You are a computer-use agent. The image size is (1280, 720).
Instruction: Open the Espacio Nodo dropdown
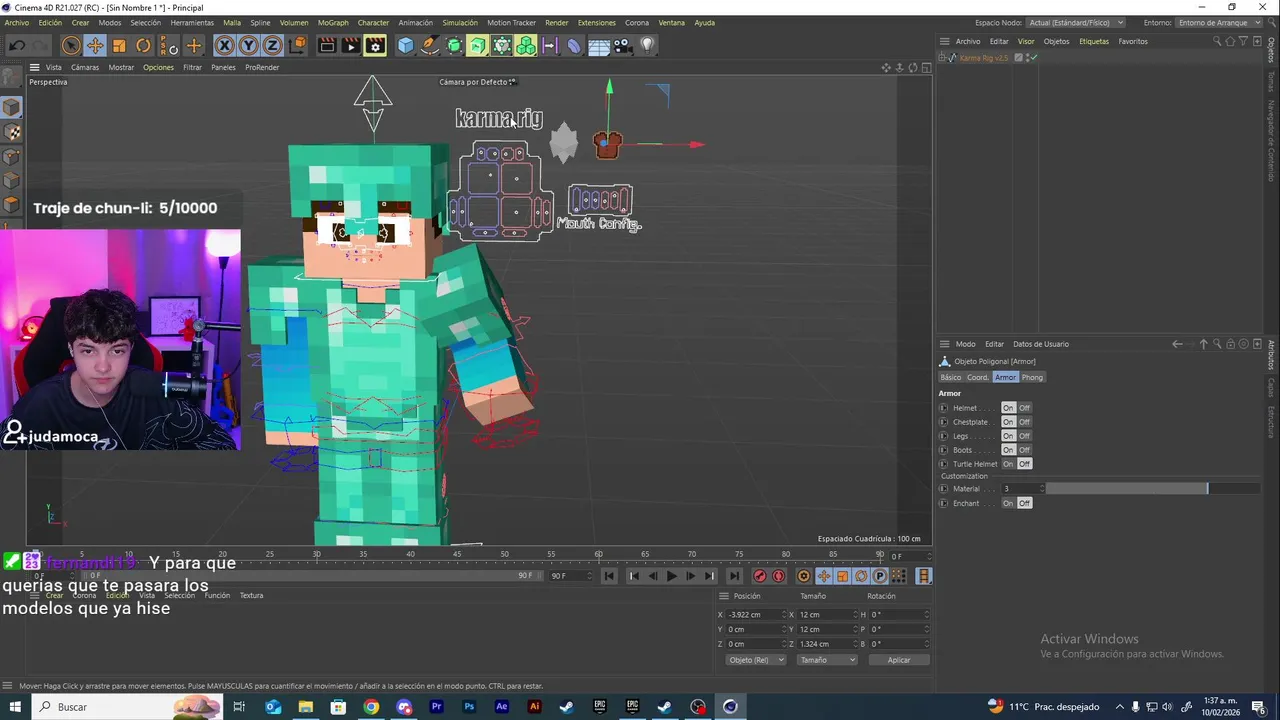tap(1076, 22)
